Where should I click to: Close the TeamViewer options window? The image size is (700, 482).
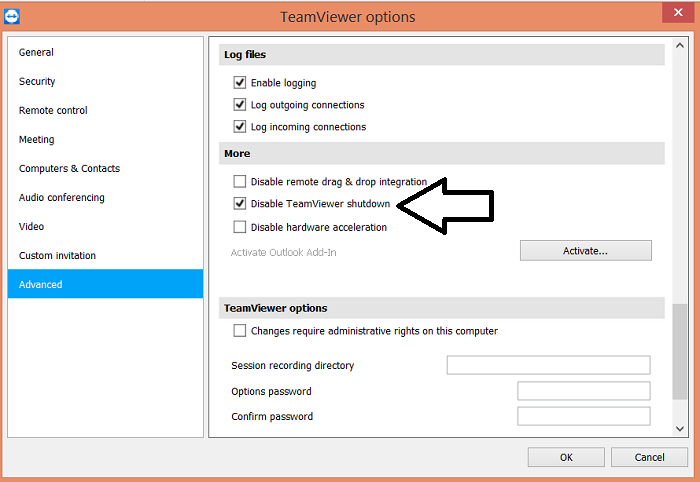(678, 12)
